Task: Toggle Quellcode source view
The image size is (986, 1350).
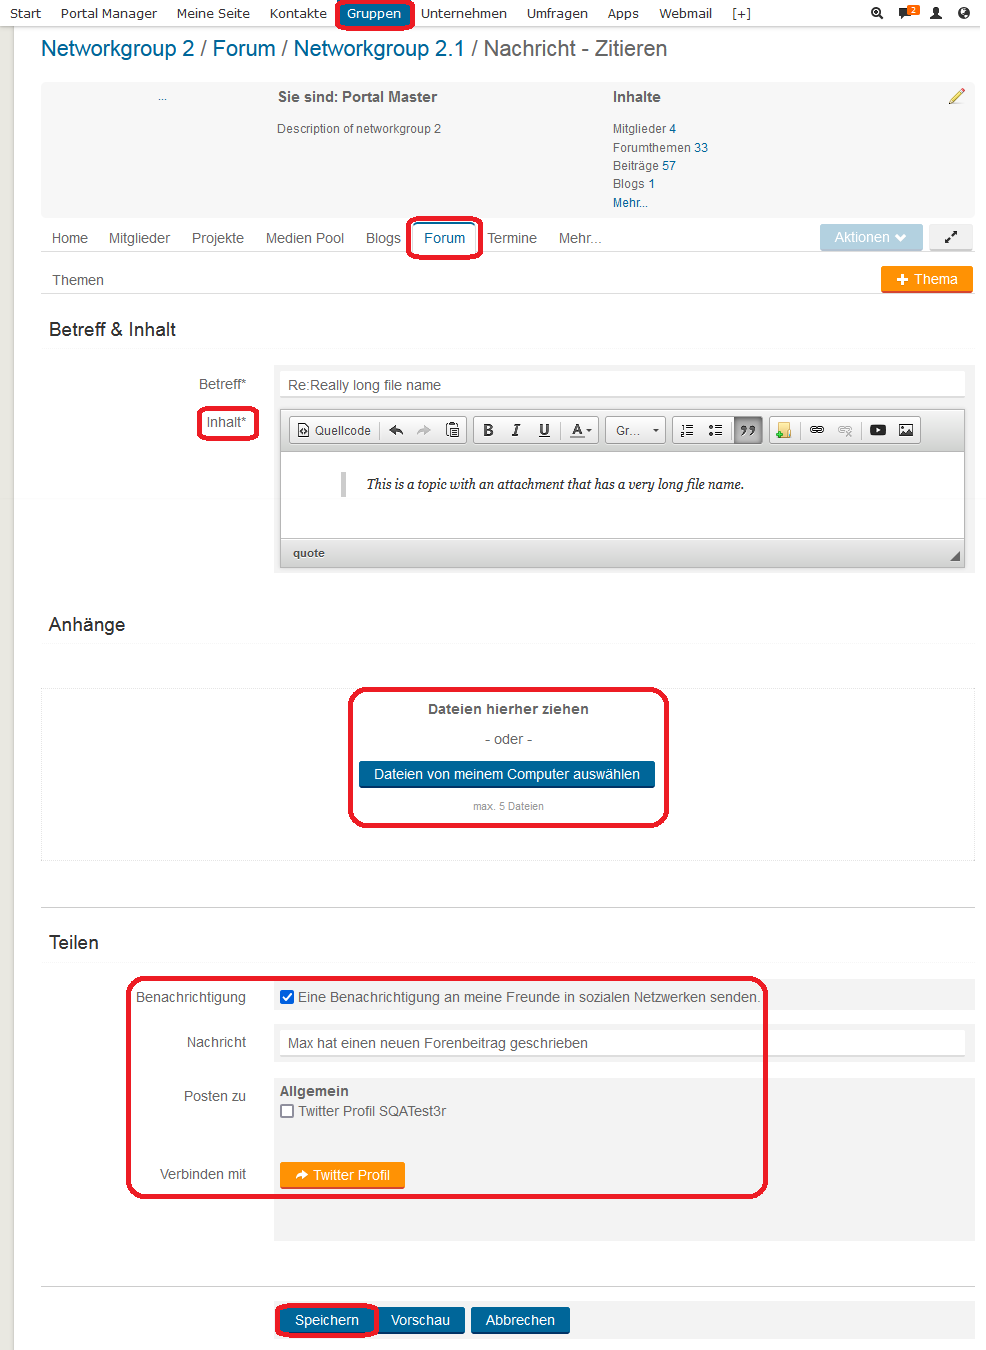Action: click(334, 430)
